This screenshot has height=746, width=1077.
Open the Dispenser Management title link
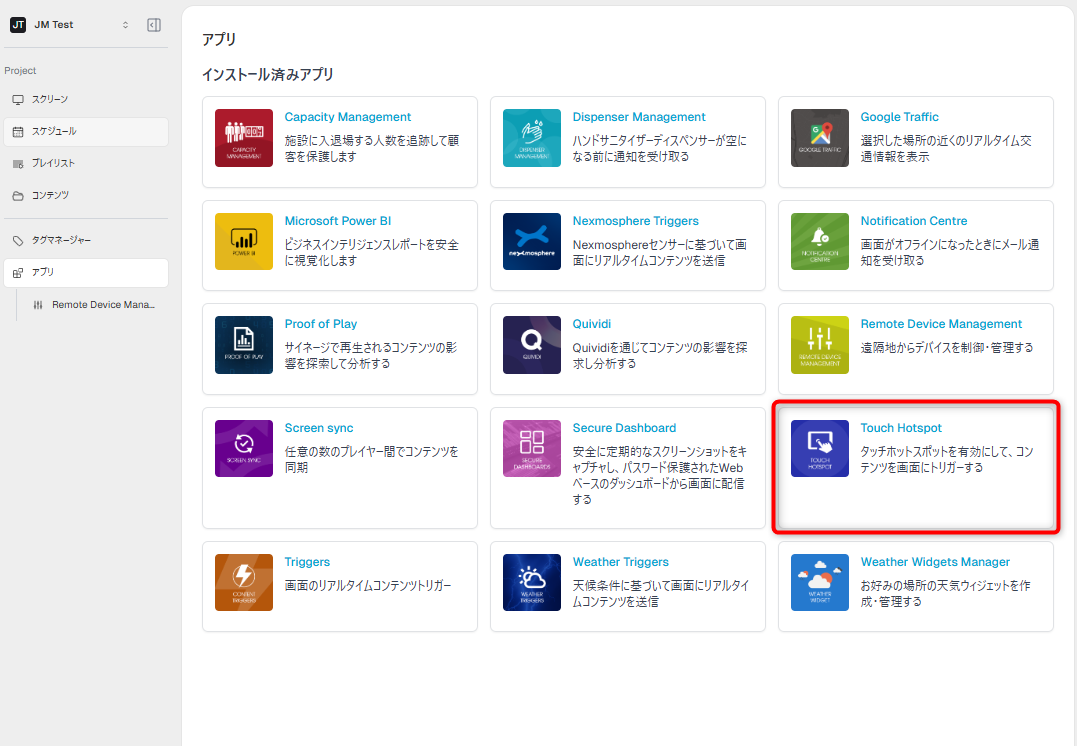coord(639,117)
